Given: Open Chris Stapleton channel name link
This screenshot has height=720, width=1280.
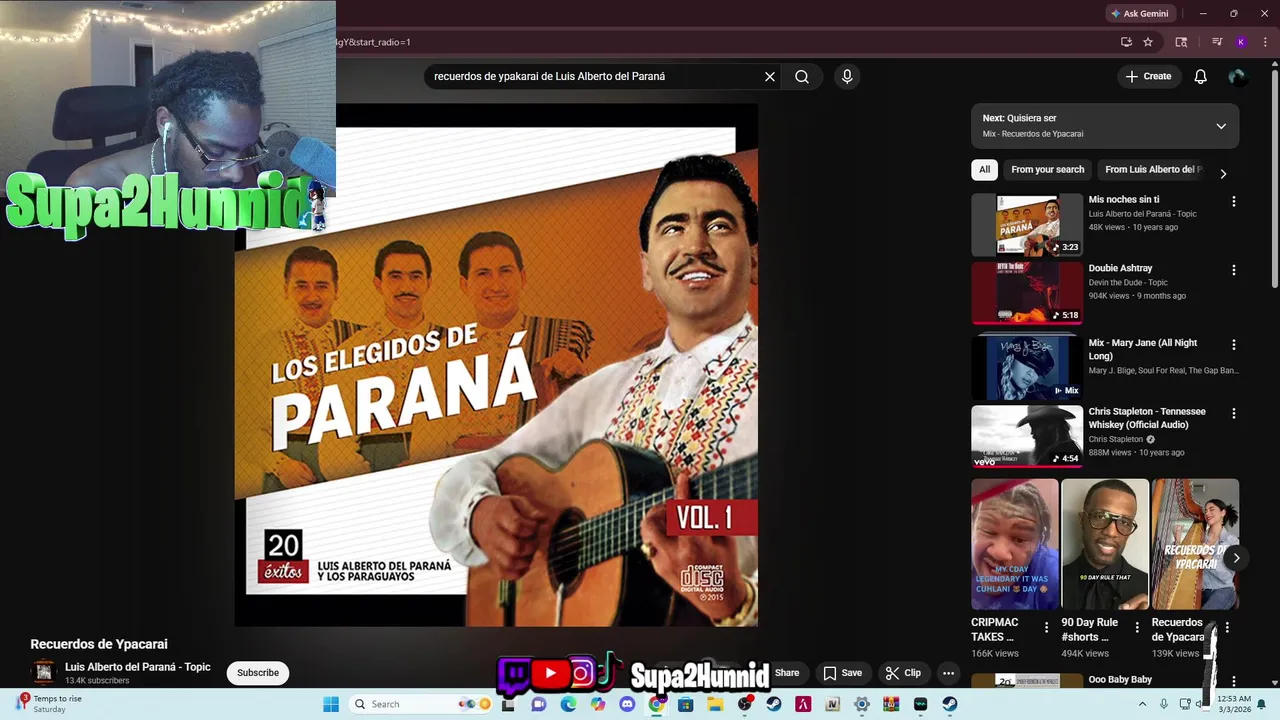Looking at the screenshot, I should [x=1116, y=439].
